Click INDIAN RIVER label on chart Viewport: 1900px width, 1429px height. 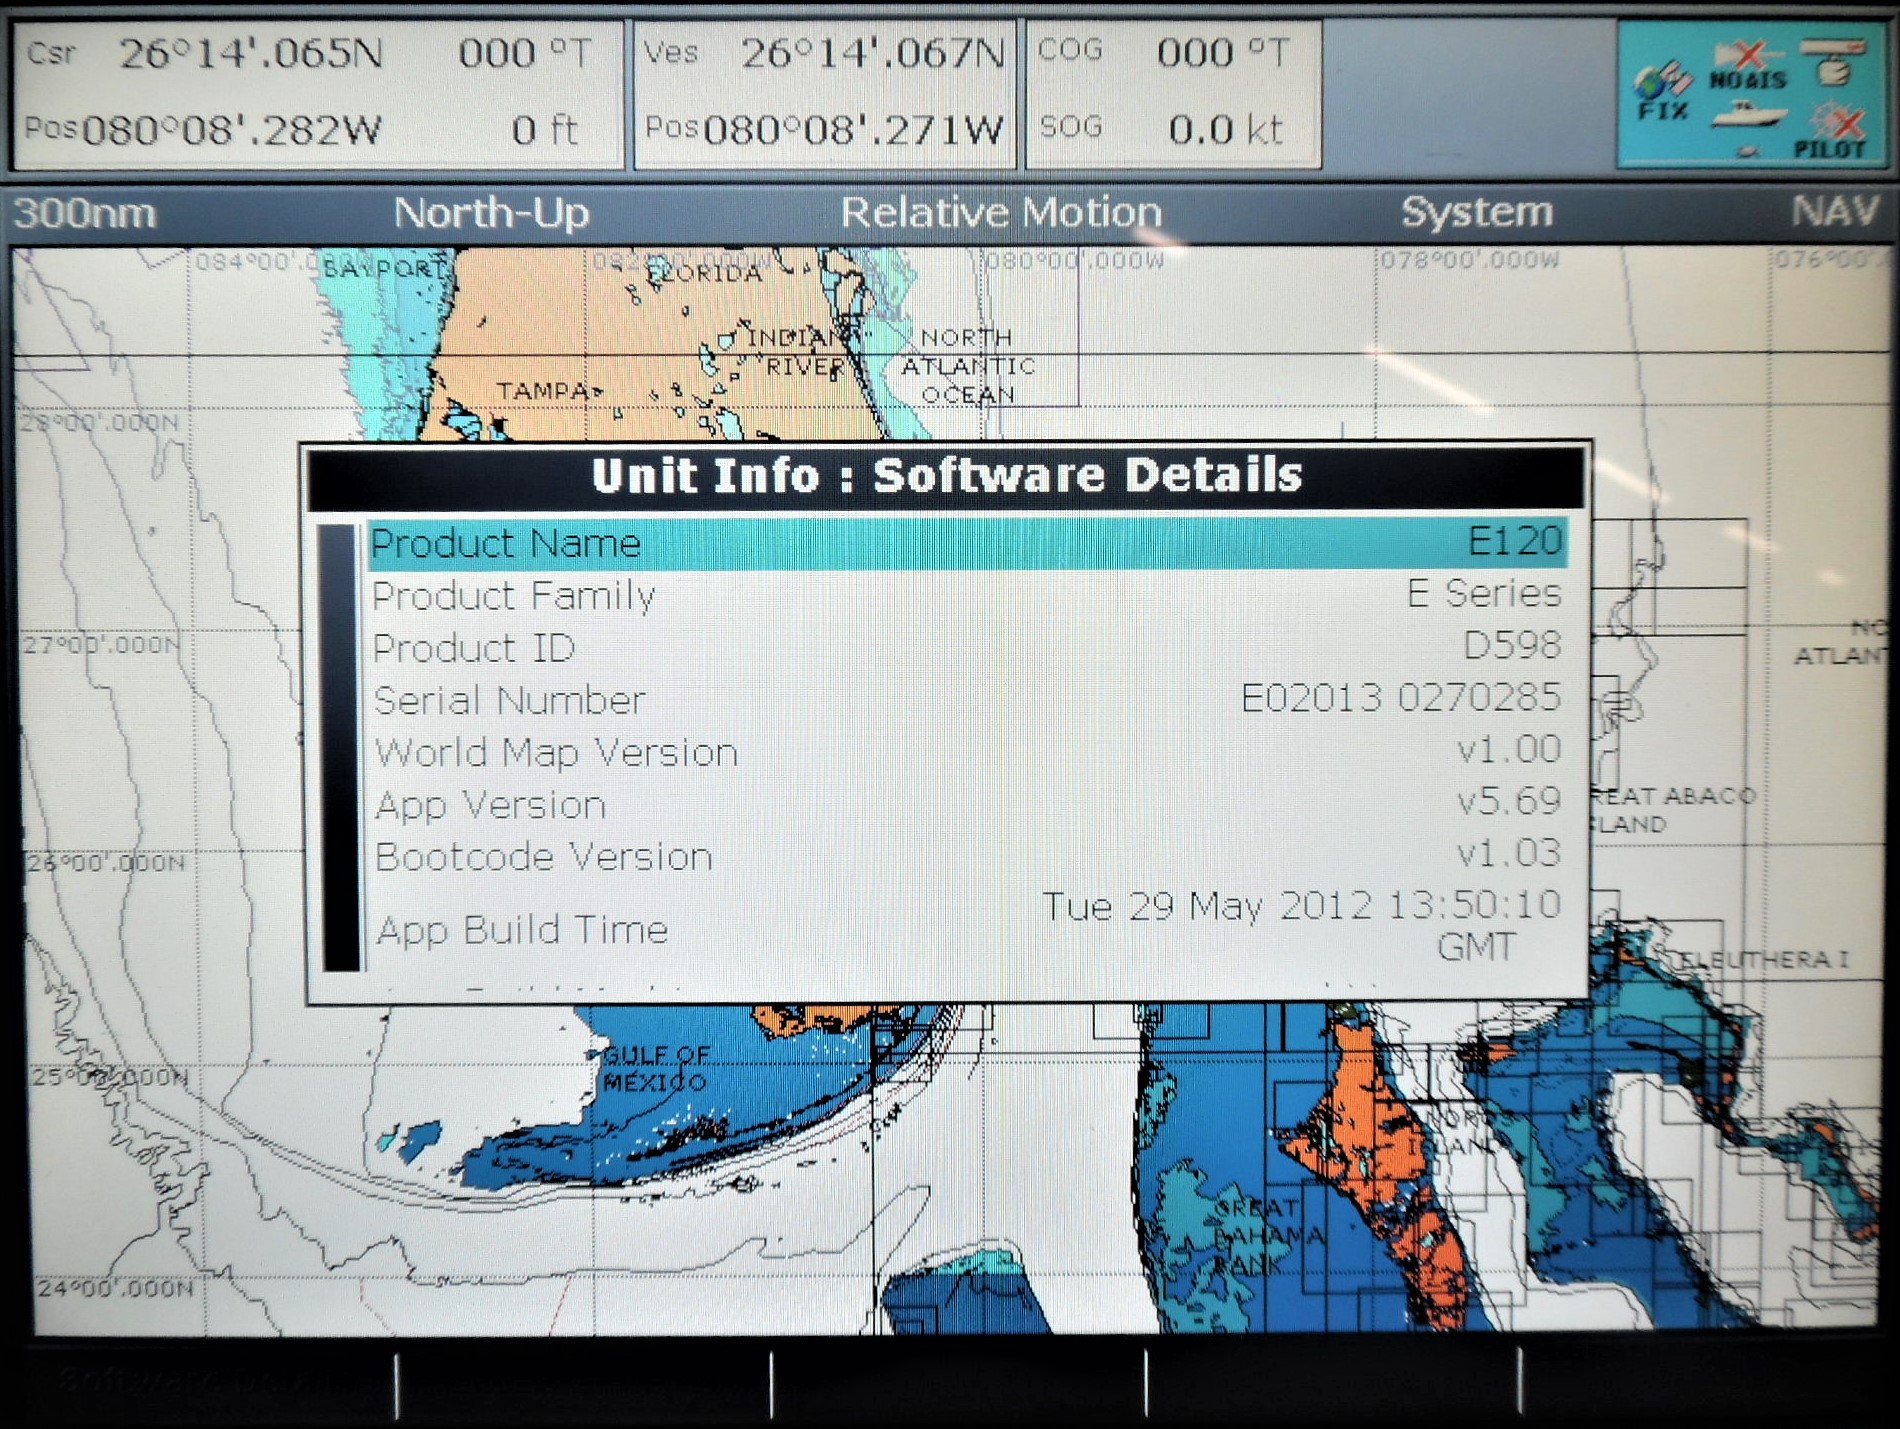click(797, 352)
